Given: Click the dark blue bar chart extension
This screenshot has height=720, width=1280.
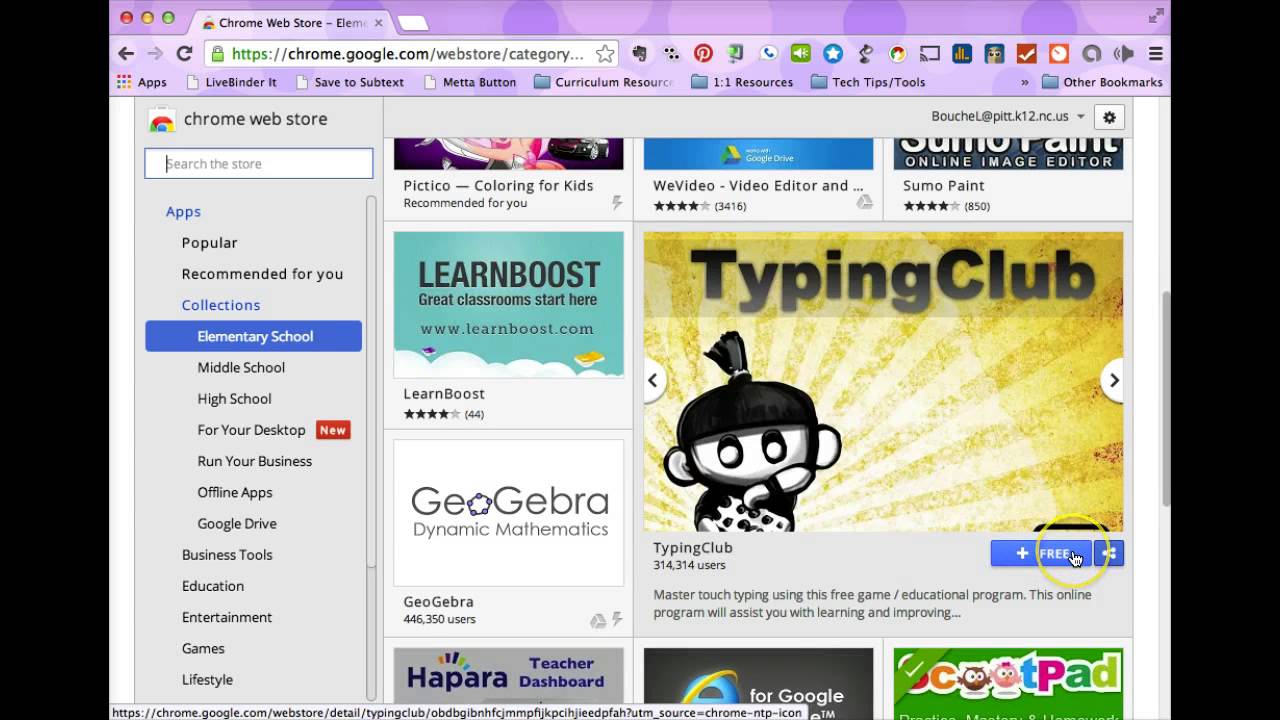Looking at the screenshot, I should pos(962,54).
